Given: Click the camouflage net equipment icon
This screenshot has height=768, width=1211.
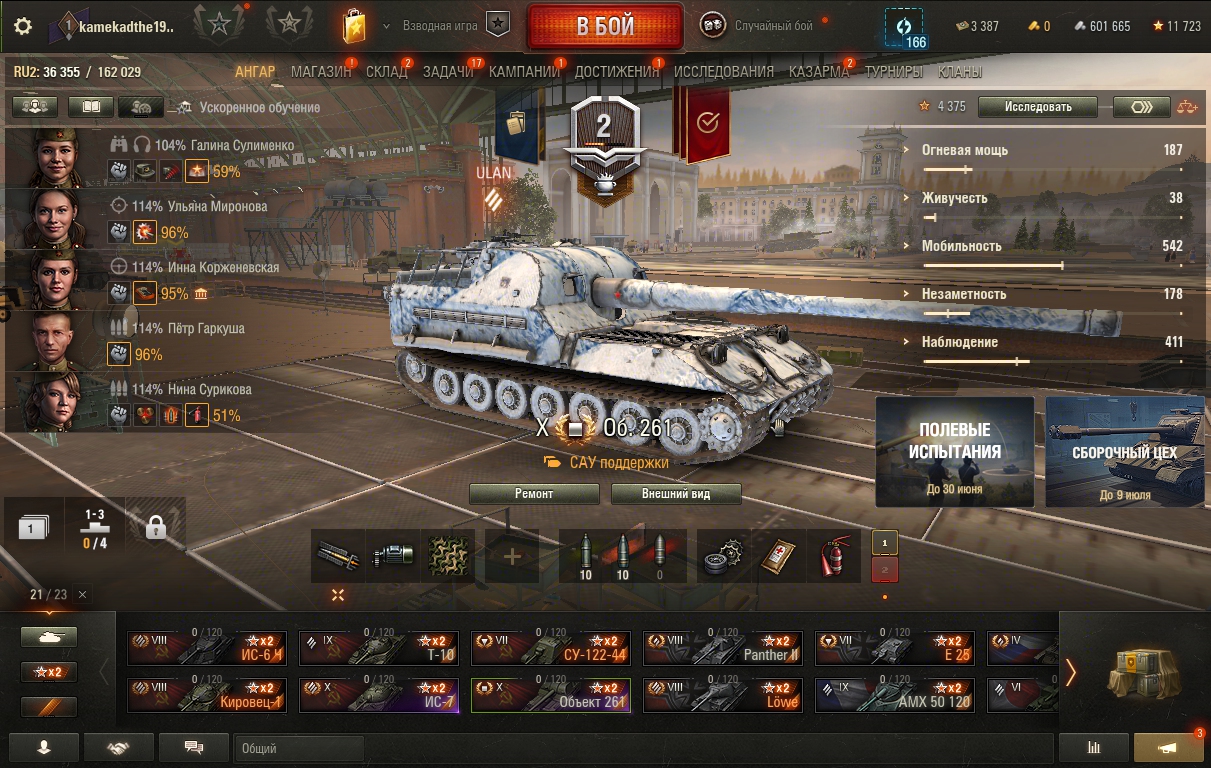Looking at the screenshot, I should (450, 557).
